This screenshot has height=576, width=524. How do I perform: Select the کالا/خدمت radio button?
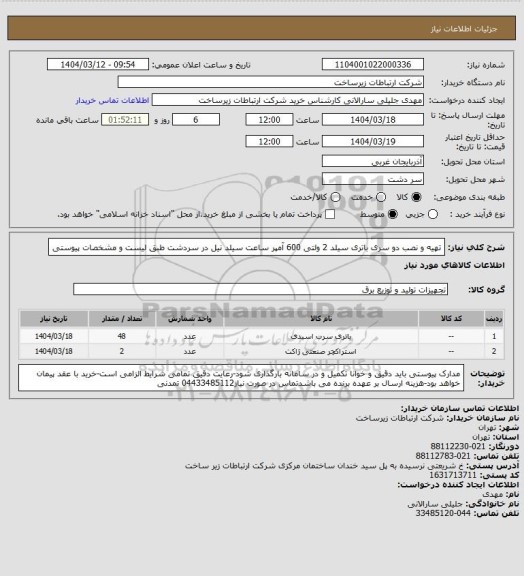tap(335, 197)
